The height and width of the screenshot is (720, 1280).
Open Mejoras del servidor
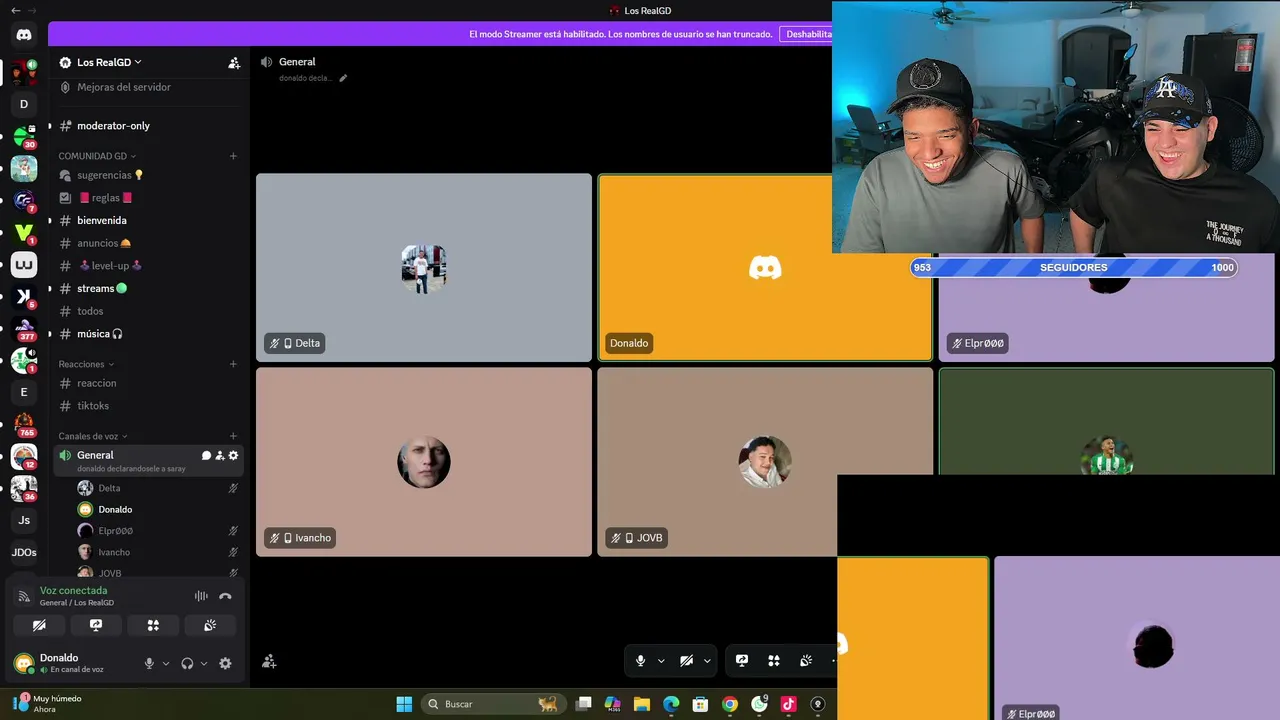(x=147, y=87)
